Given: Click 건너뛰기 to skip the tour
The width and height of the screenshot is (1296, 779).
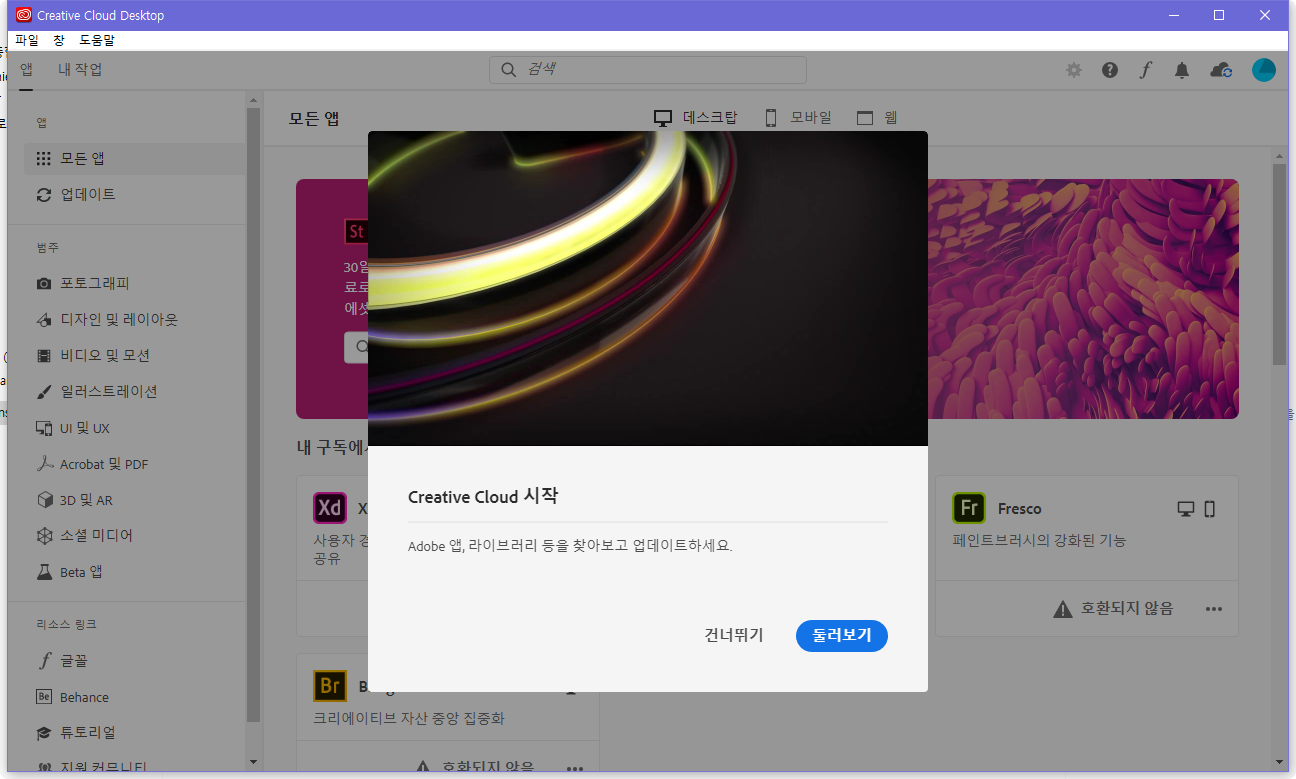Looking at the screenshot, I should (734, 635).
